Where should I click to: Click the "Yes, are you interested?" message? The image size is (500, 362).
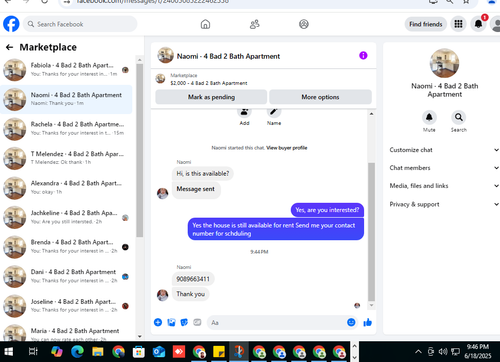[327, 210]
